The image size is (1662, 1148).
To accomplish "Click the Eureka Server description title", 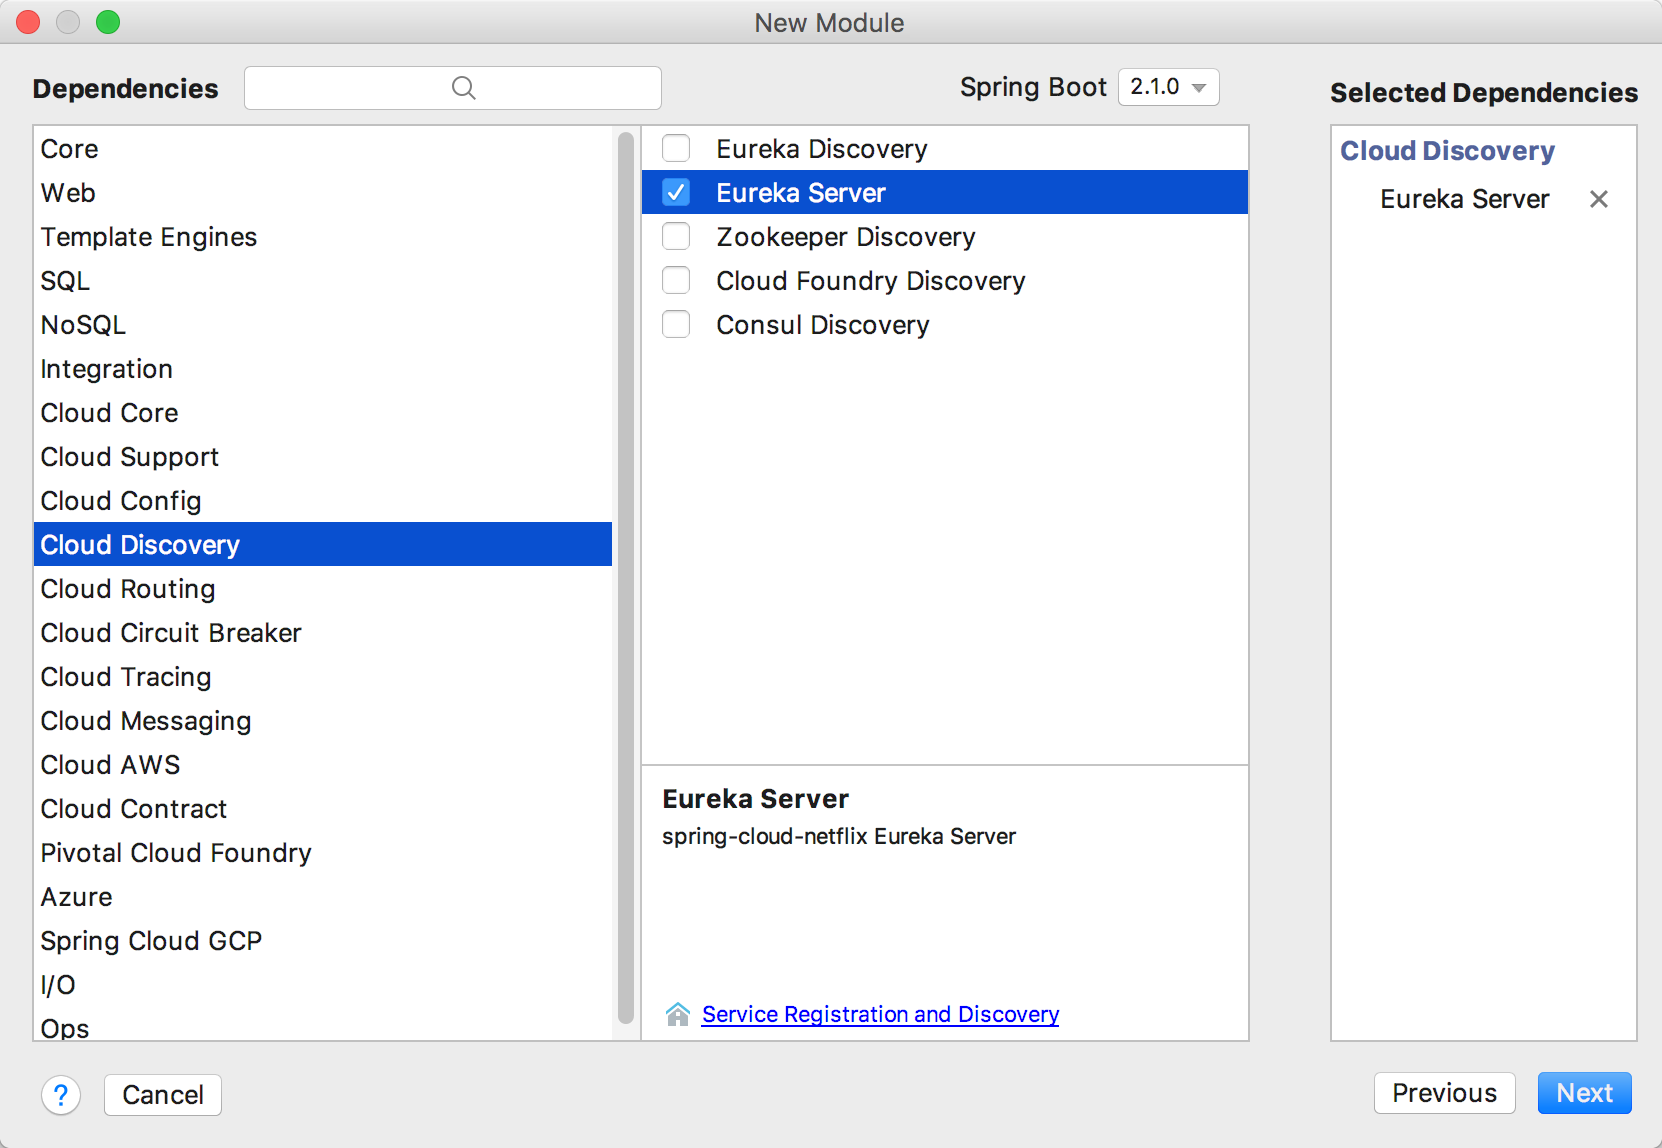I will pyautogui.click(x=755, y=799).
